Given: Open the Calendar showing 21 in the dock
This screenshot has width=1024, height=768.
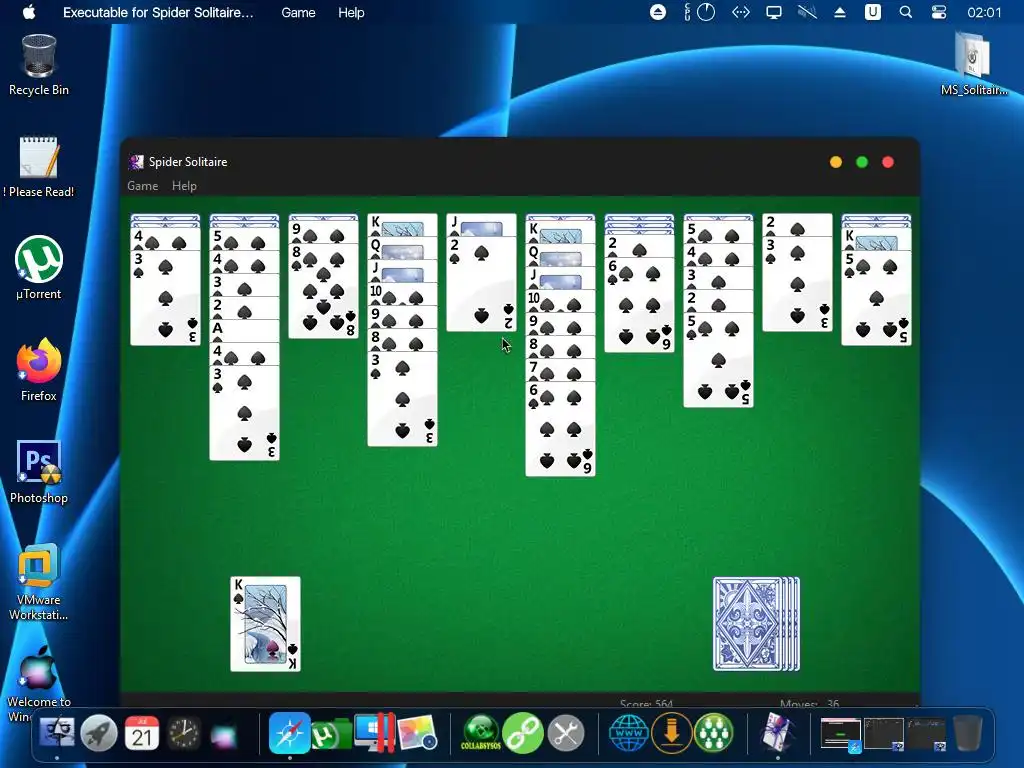Looking at the screenshot, I should tap(142, 733).
